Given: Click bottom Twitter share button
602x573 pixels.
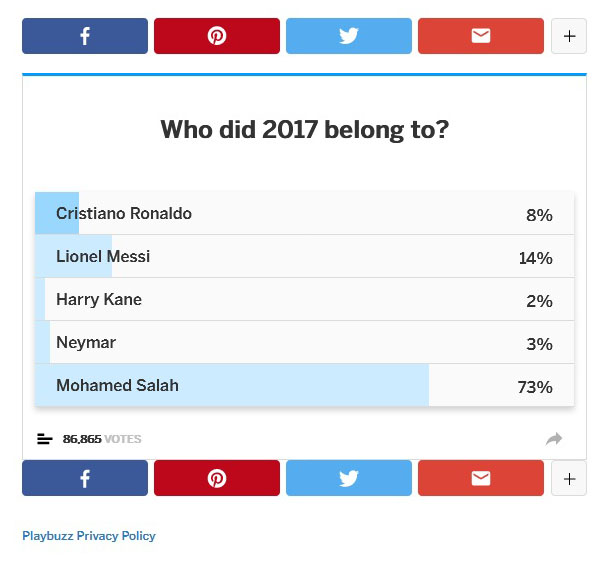Looking at the screenshot, I should click(x=349, y=478).
